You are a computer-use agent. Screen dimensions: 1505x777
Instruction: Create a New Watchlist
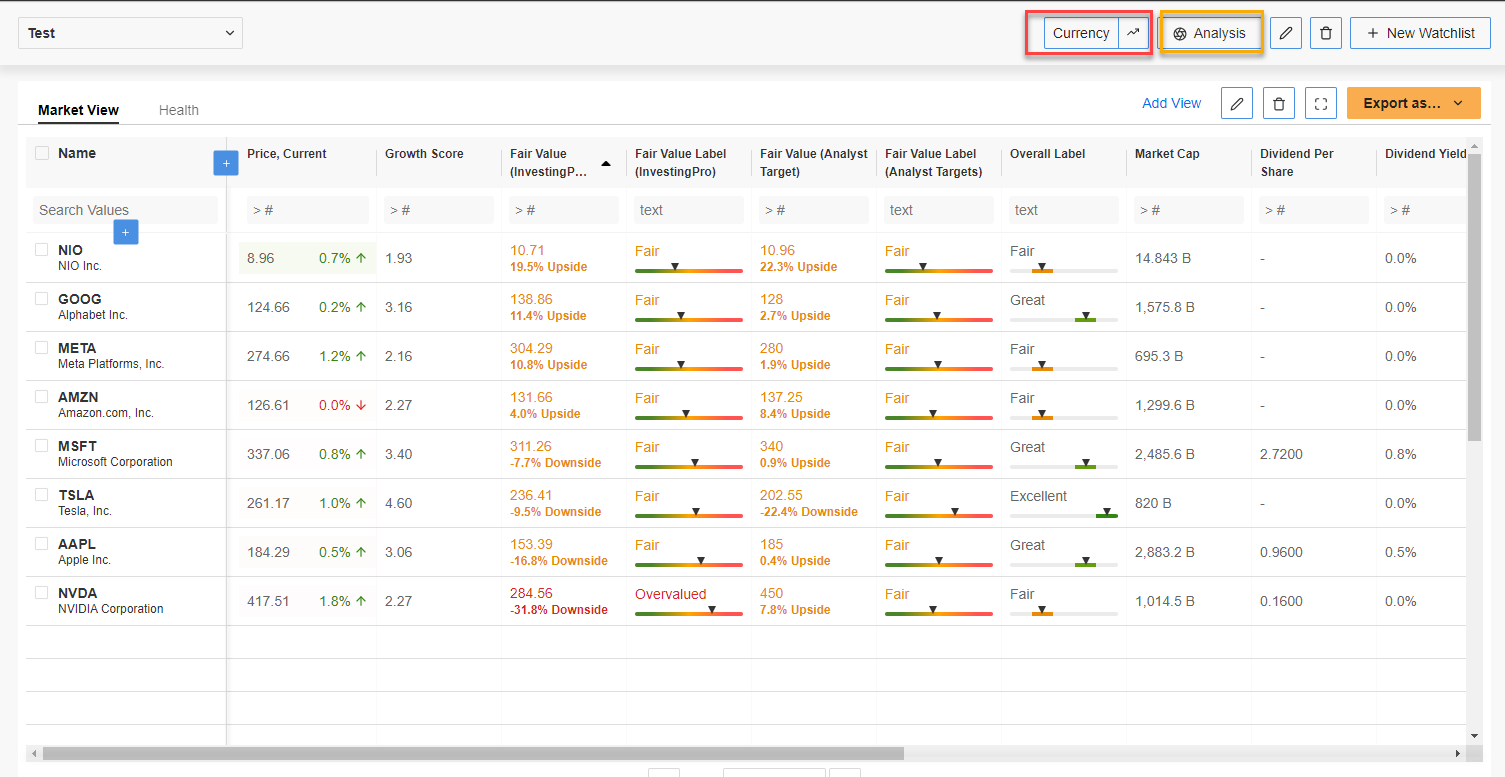click(x=1420, y=33)
